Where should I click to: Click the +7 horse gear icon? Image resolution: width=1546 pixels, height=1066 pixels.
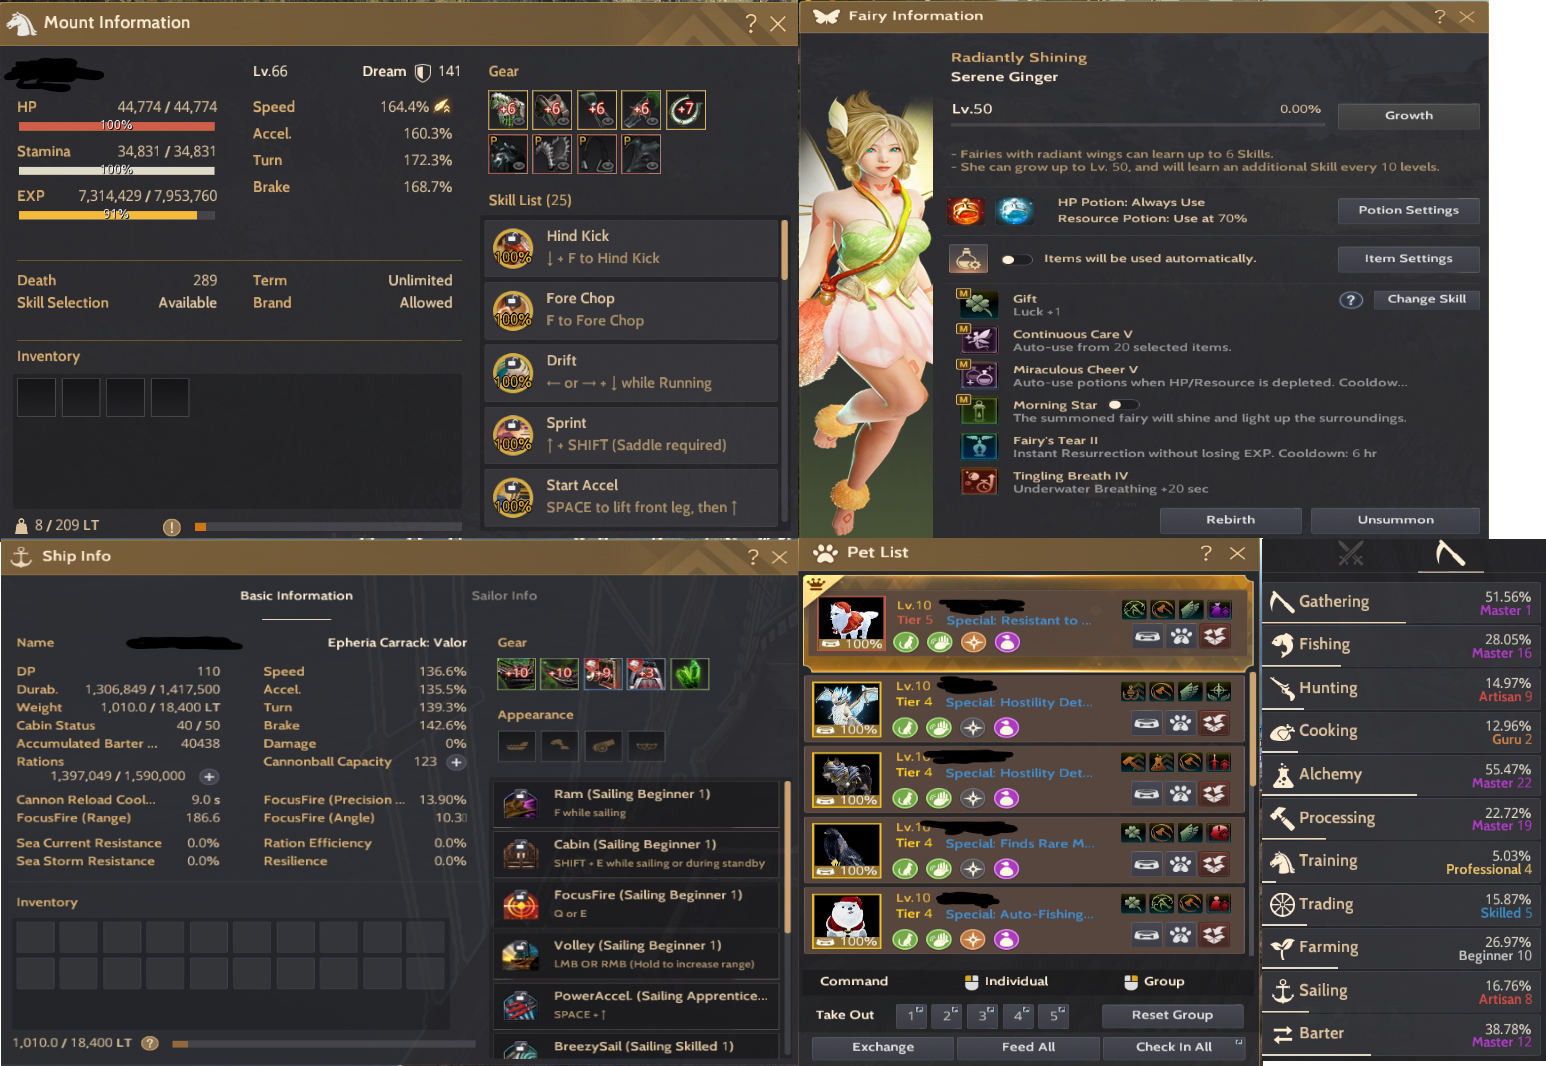[x=686, y=110]
